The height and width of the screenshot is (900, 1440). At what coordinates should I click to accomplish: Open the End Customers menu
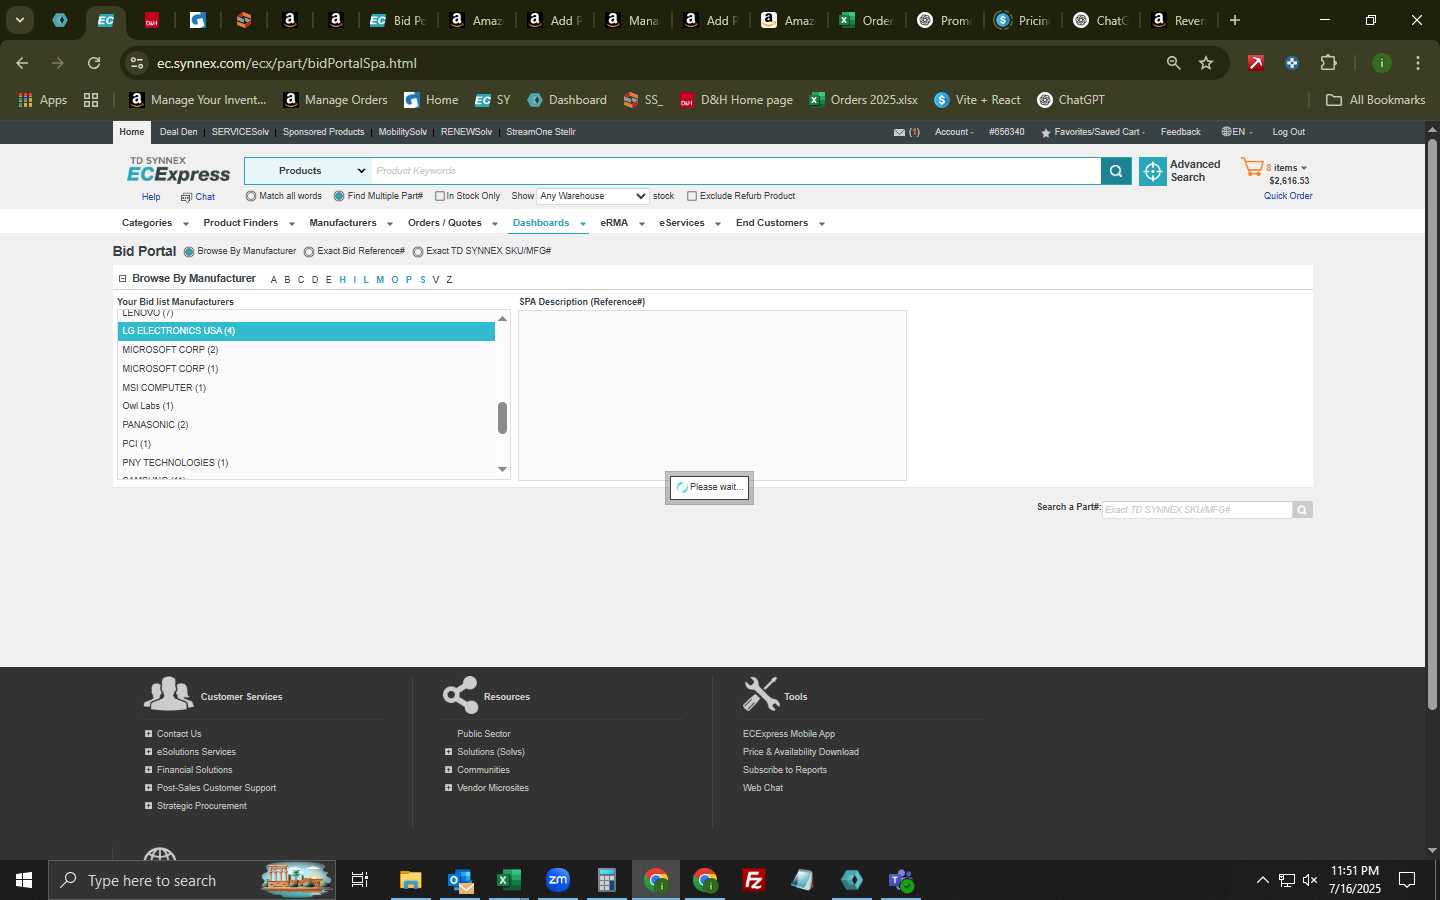click(780, 223)
